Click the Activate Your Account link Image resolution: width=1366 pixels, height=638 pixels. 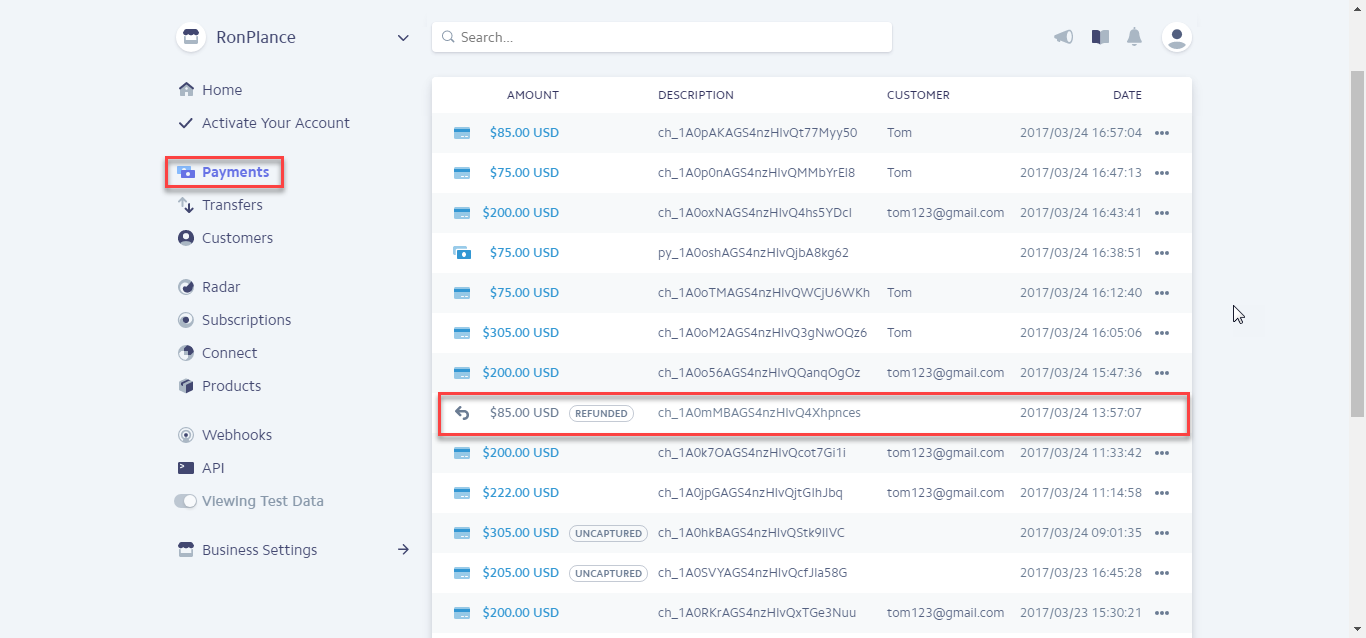(275, 123)
